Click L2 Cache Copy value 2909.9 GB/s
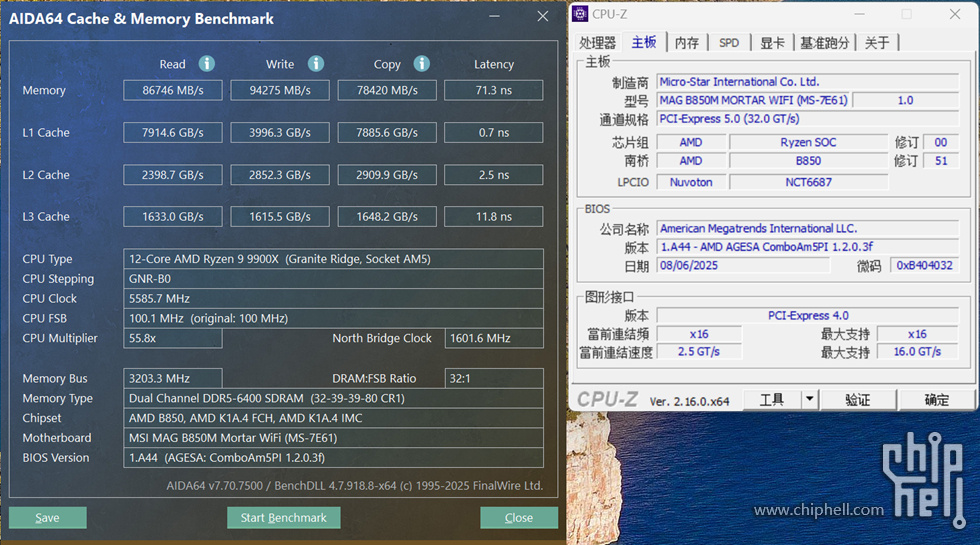The height and width of the screenshot is (545, 980). click(387, 175)
